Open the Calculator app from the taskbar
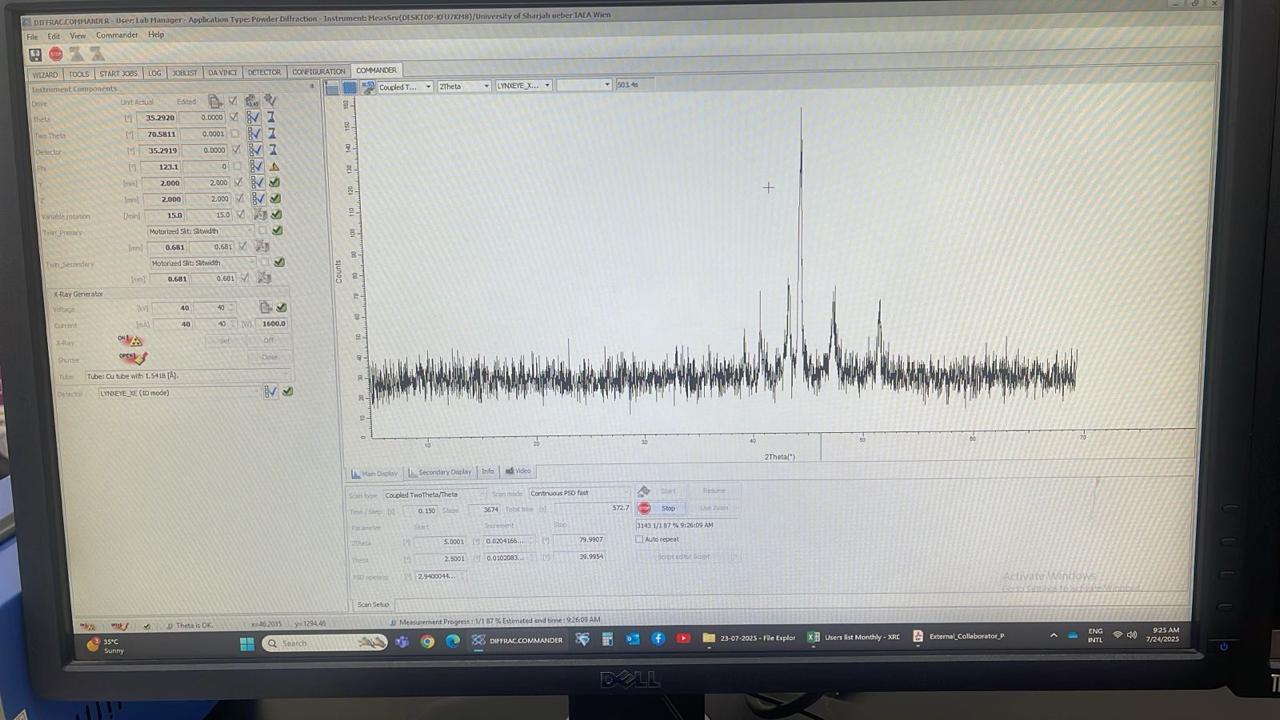Screen dimensions: 1280x720 [x=607, y=639]
